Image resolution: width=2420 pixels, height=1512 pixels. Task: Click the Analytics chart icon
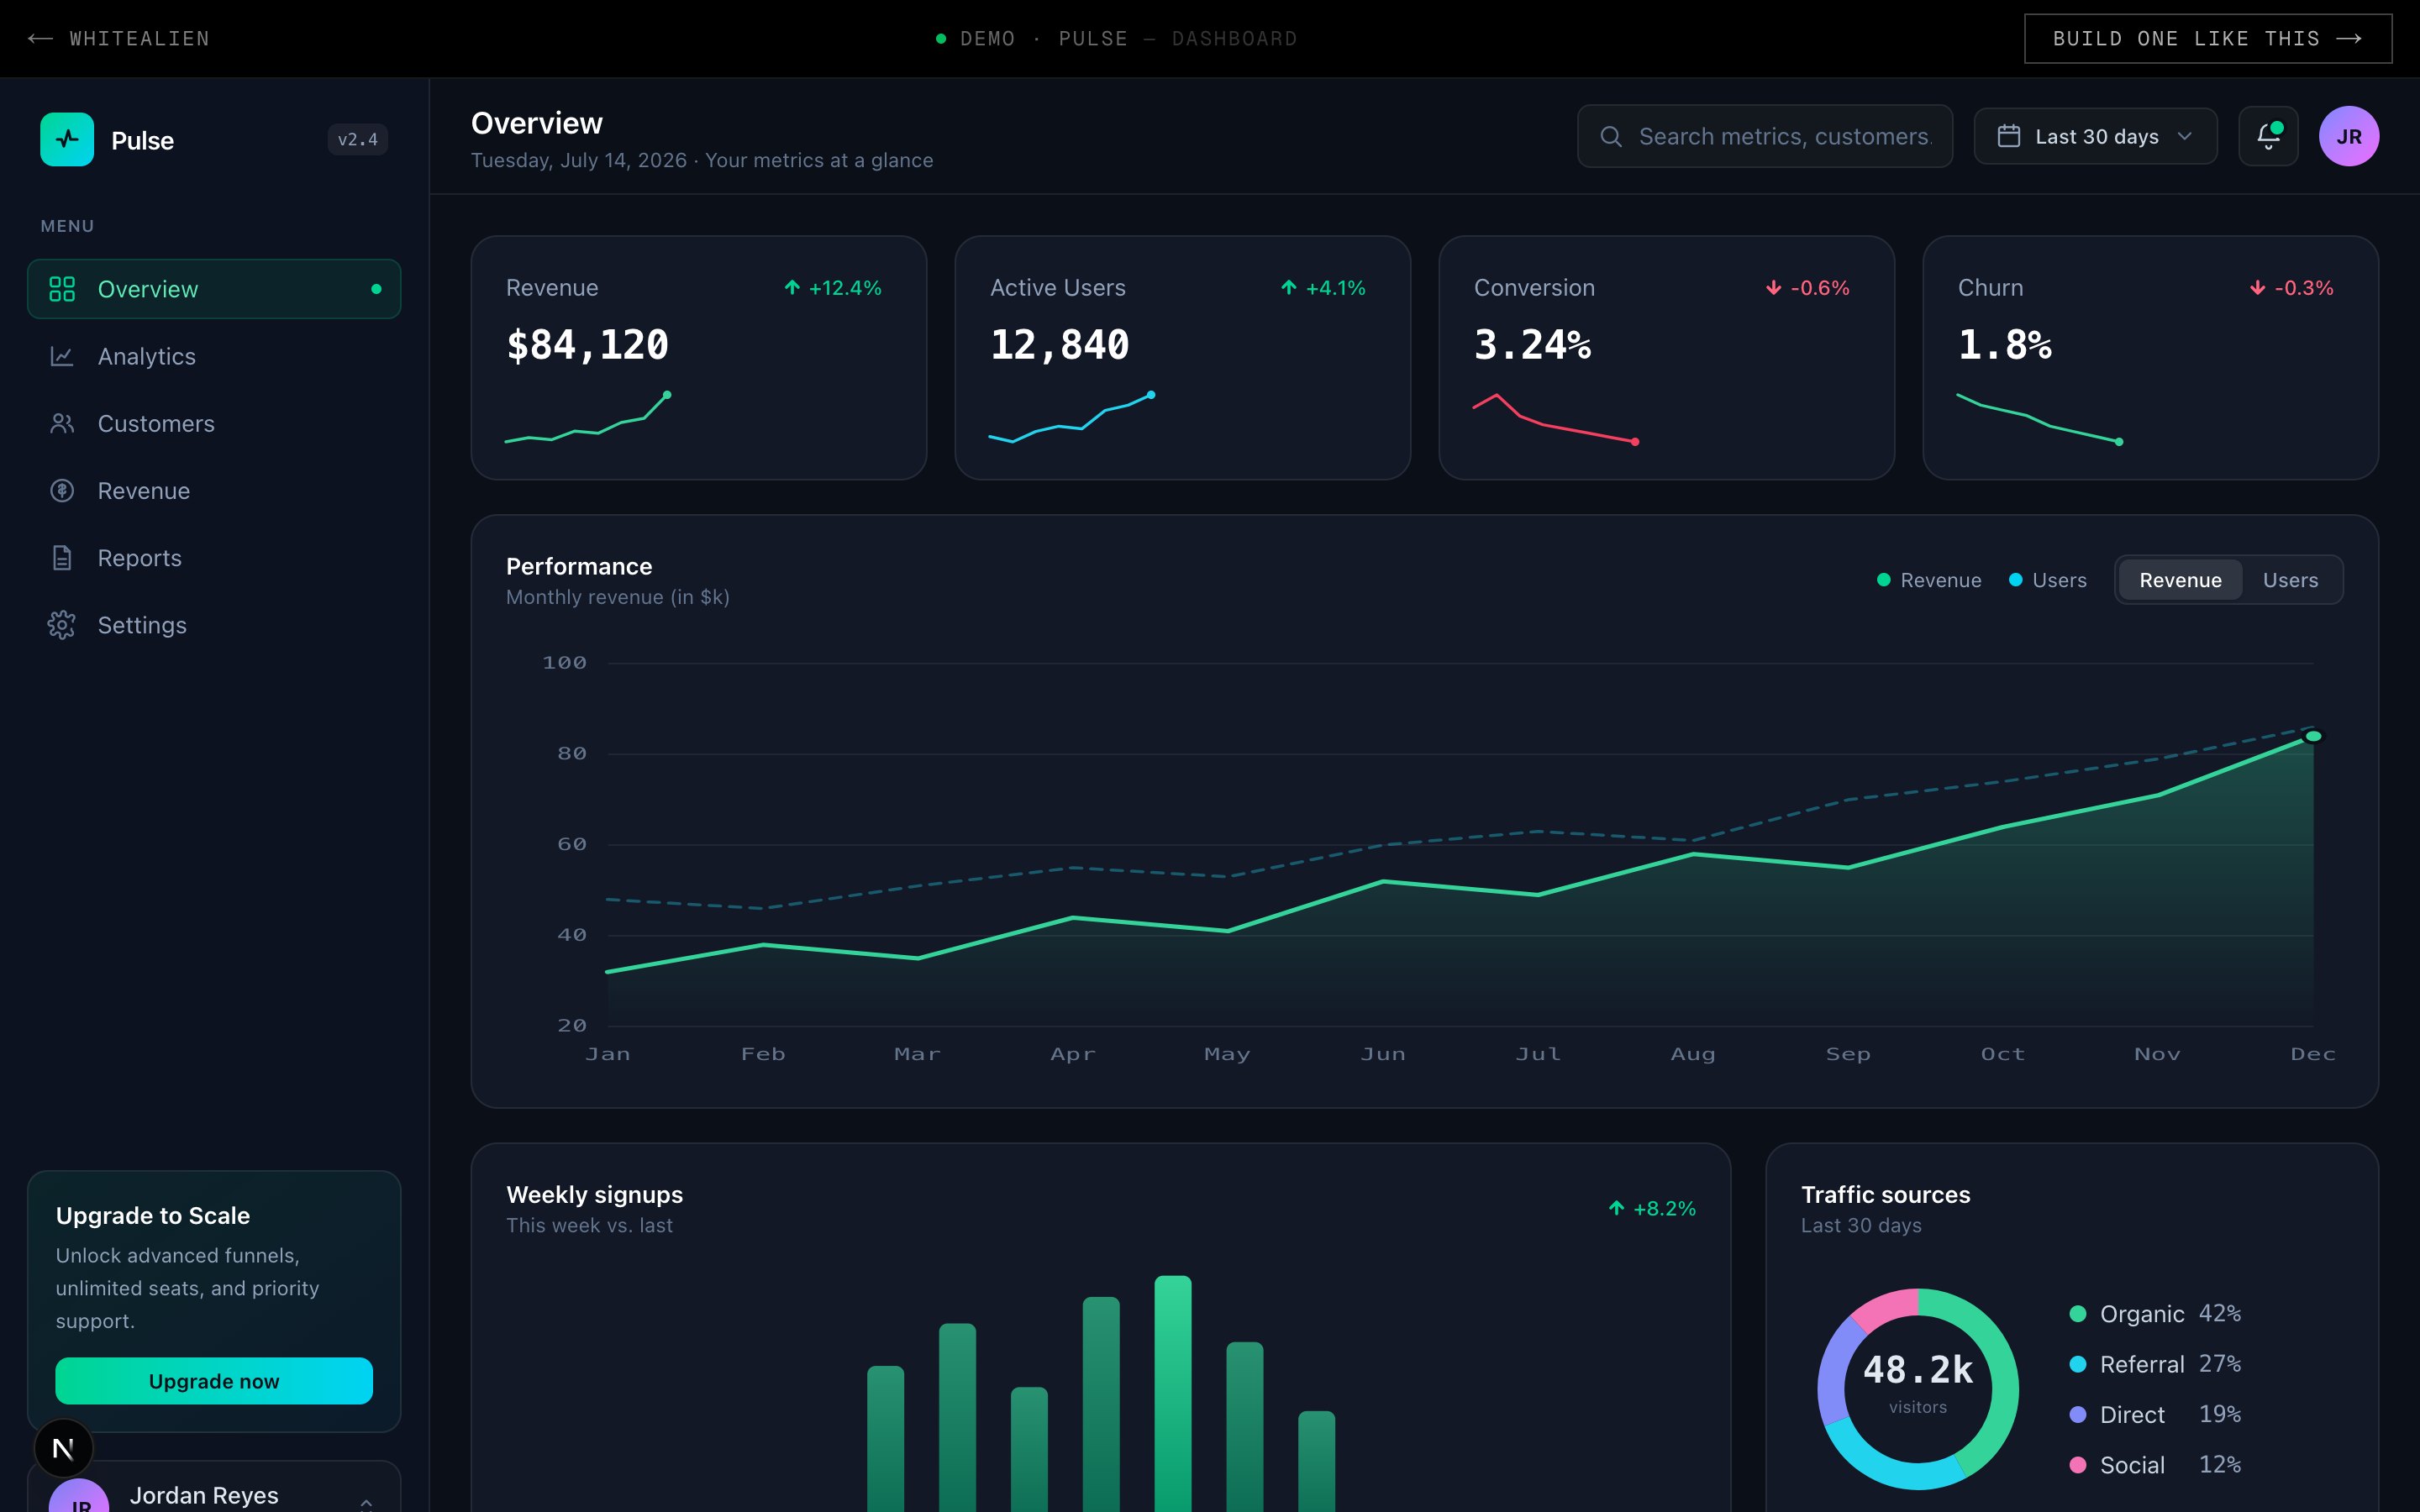point(62,356)
